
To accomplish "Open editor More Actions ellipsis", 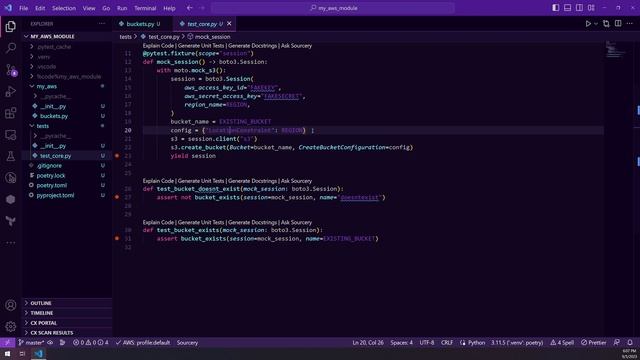I will pos(630,24).
